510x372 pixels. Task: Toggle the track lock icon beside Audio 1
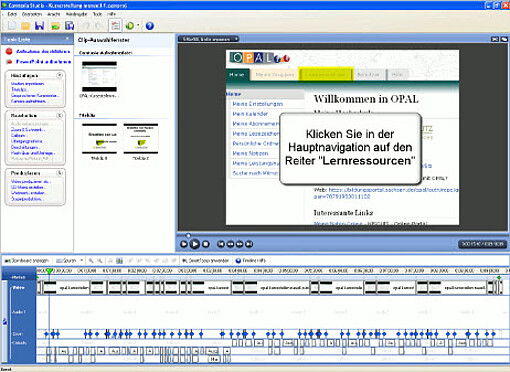[x=5, y=322]
